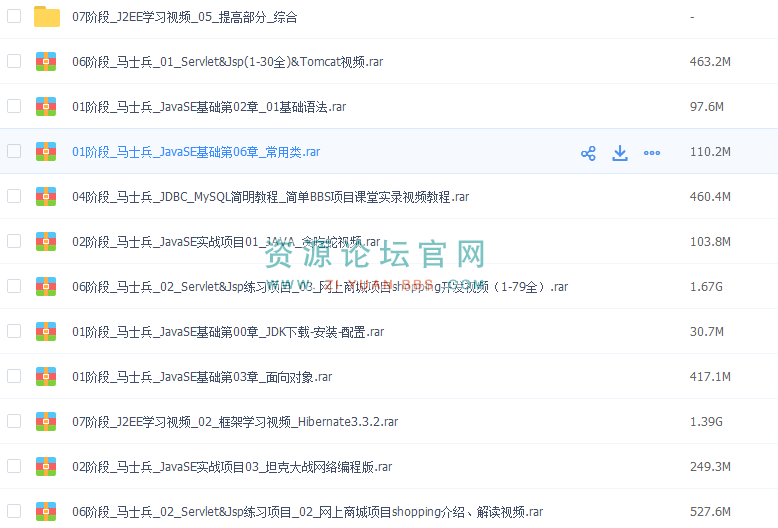Click the 463.2M size value

click(x=710, y=62)
